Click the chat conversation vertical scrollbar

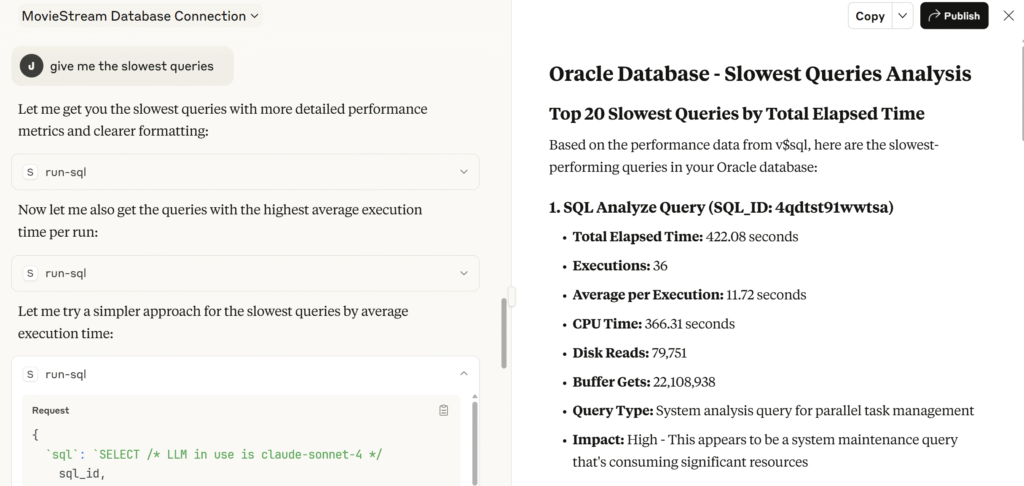tap(503, 330)
